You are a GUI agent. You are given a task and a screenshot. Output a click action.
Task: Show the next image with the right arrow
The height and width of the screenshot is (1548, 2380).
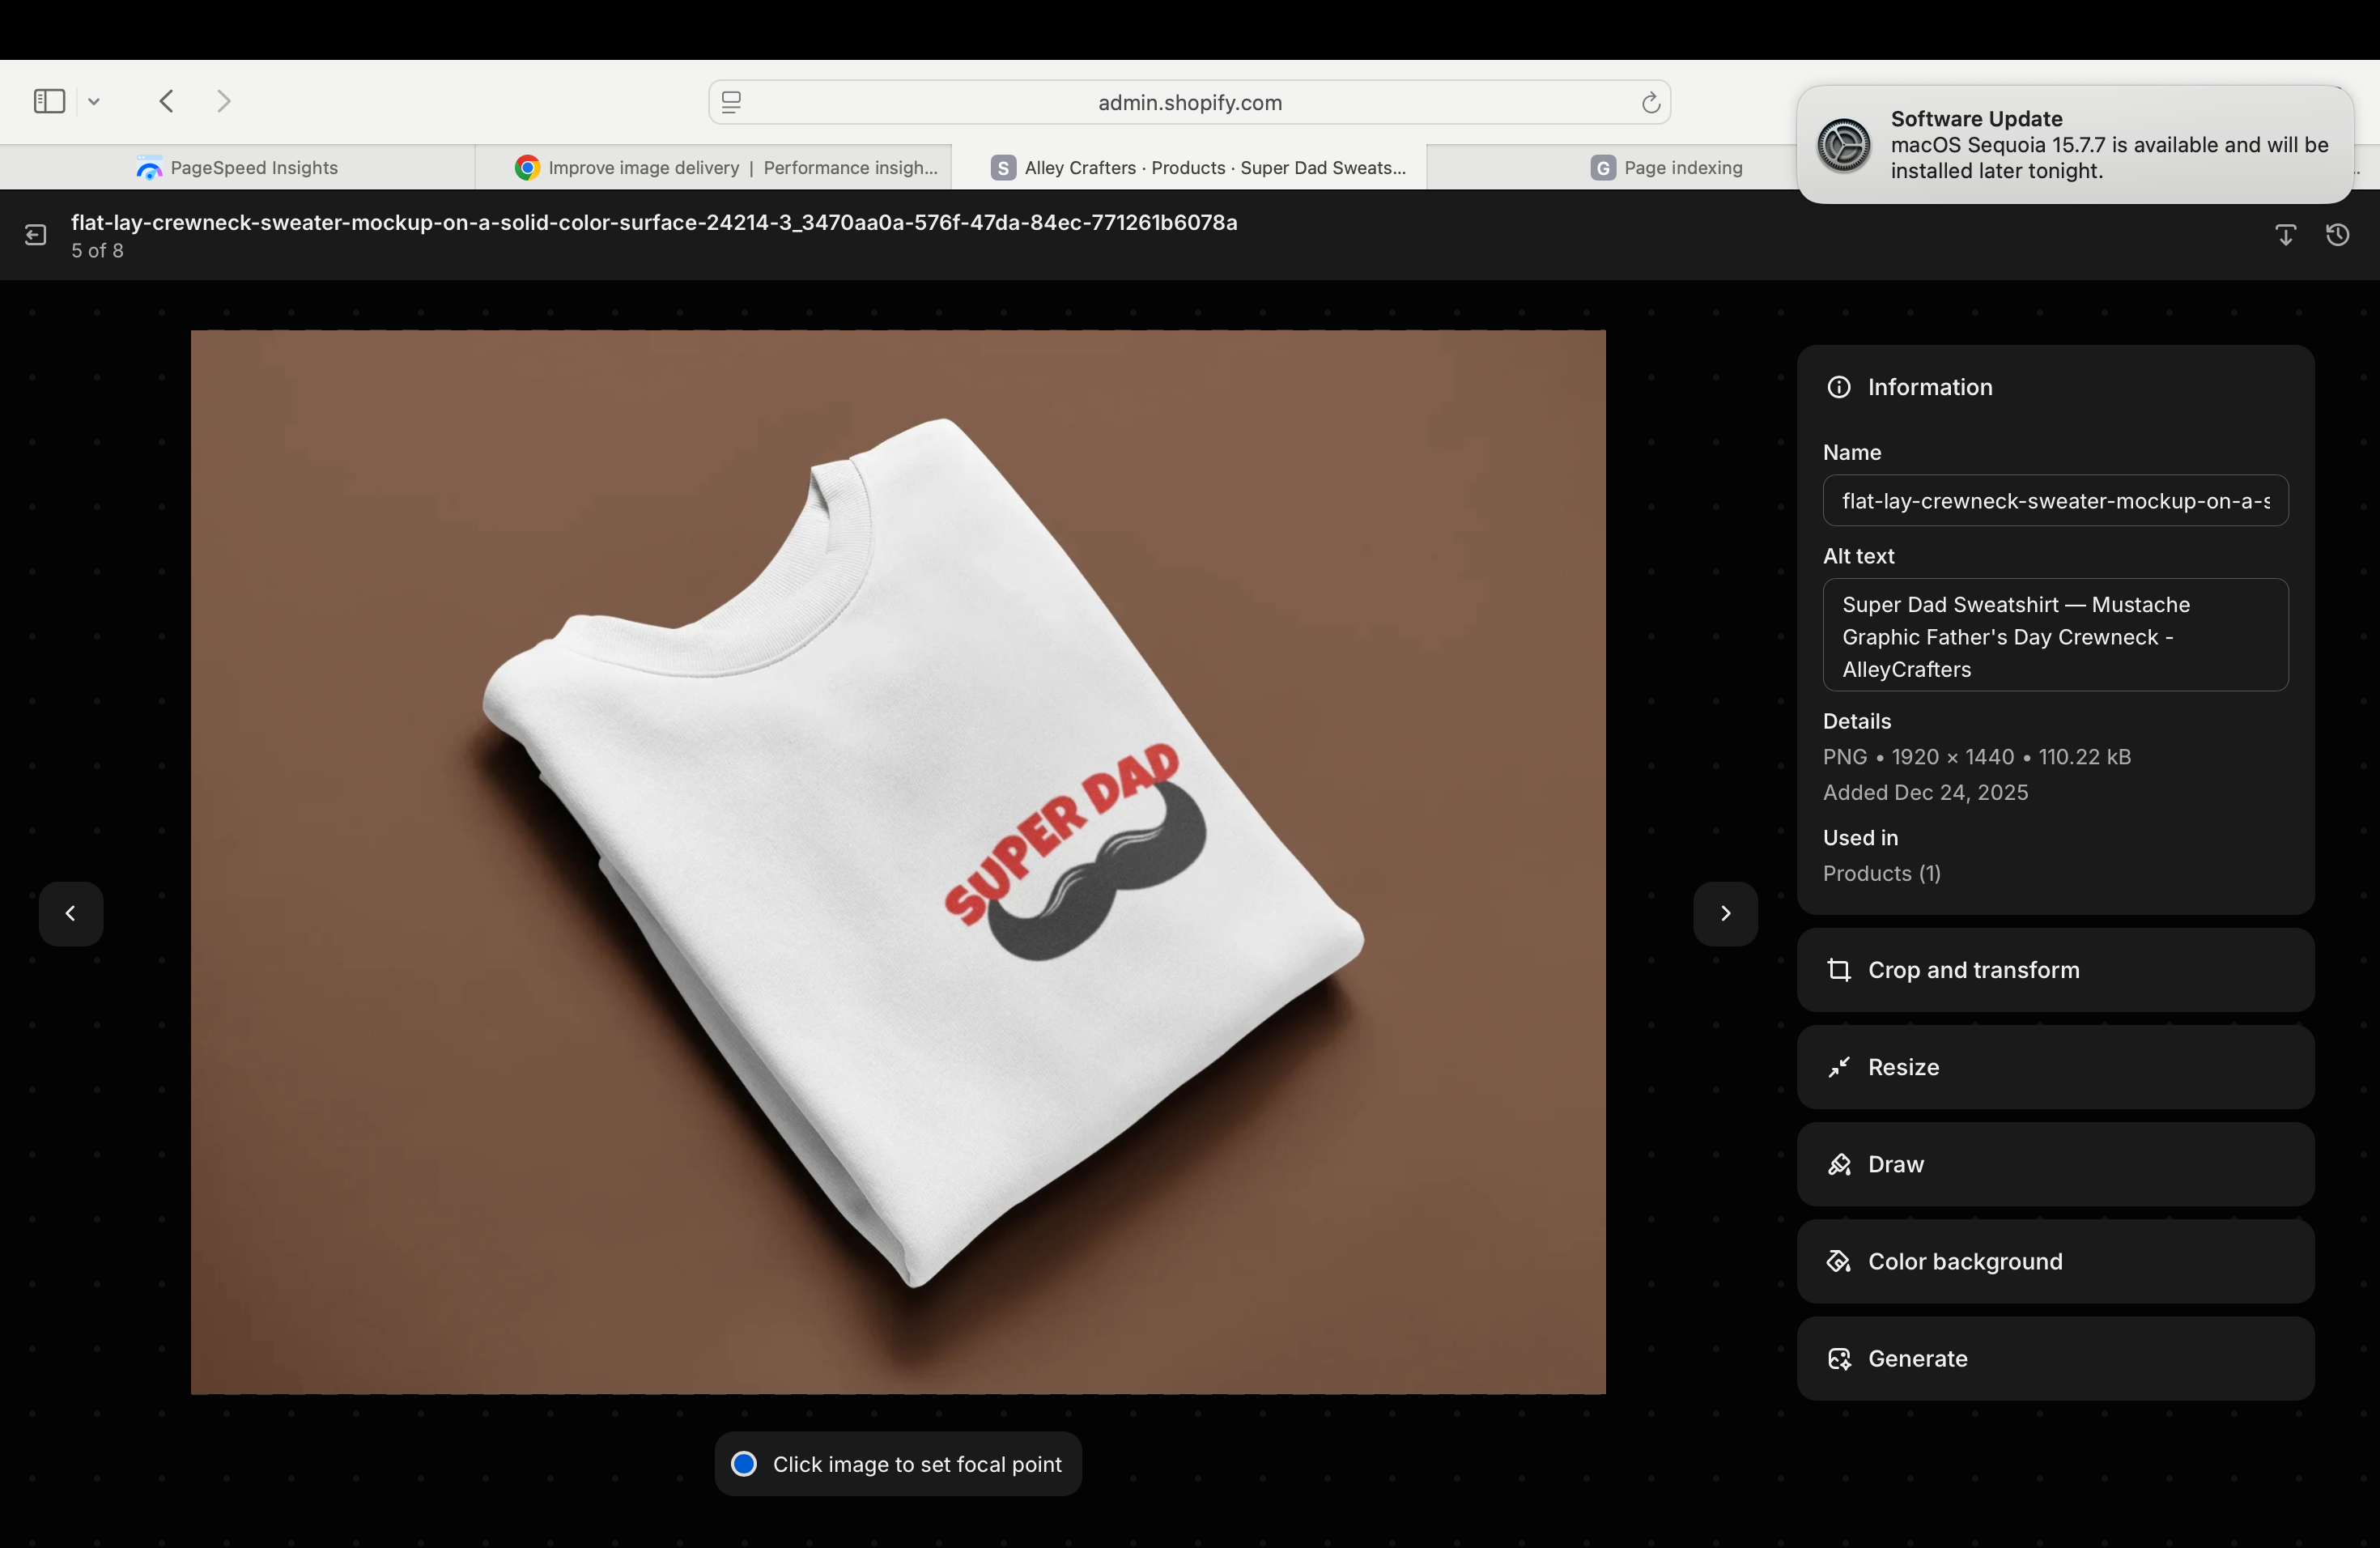point(1725,913)
